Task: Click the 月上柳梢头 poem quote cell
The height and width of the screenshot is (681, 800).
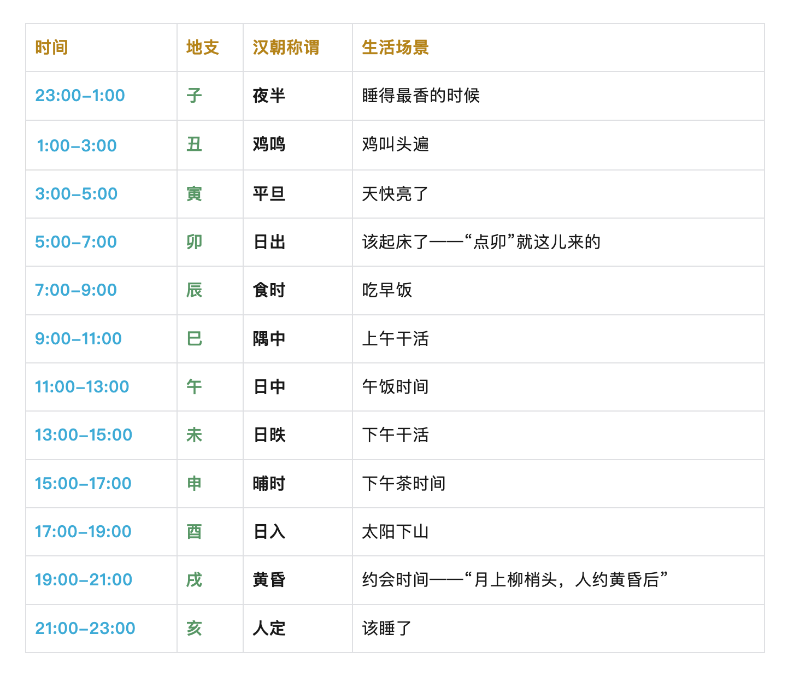Action: tap(515, 580)
